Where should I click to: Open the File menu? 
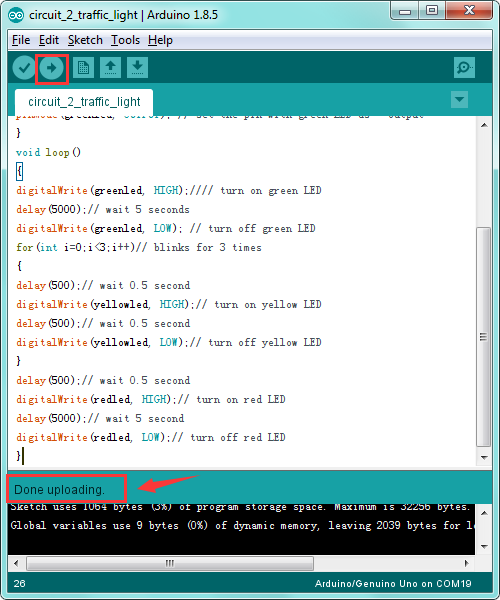tap(21, 40)
